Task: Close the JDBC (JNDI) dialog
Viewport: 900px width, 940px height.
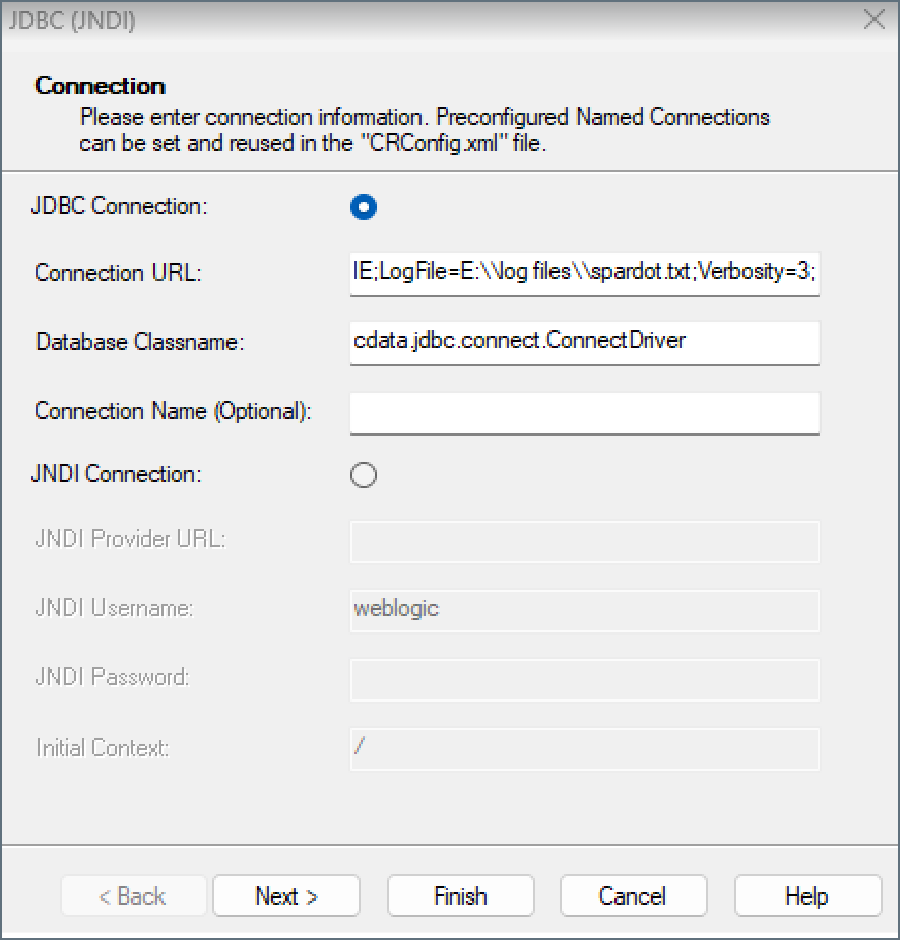Action: [x=874, y=19]
